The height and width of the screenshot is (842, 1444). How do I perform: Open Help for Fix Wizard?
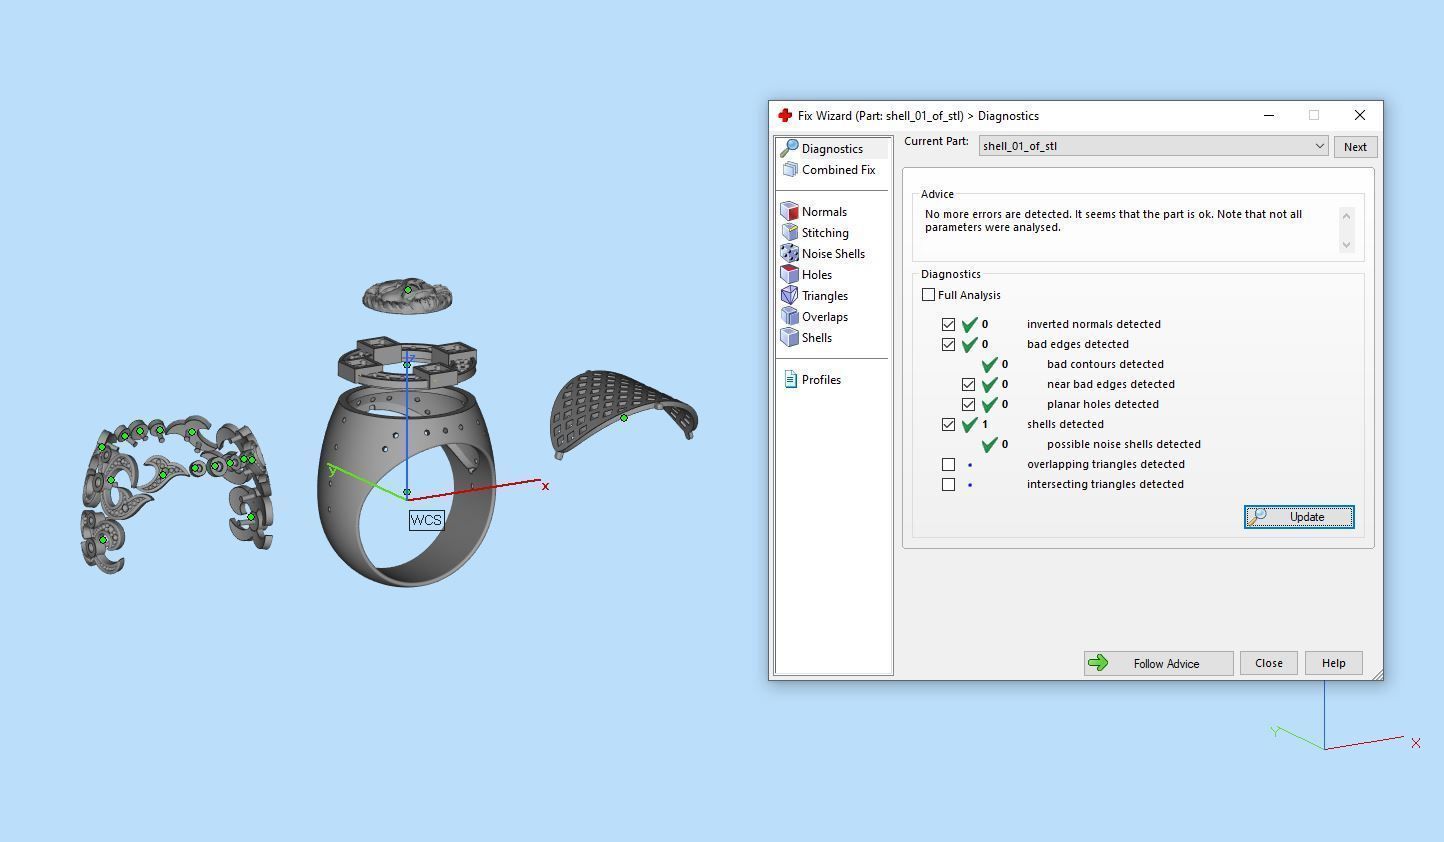tap(1334, 663)
